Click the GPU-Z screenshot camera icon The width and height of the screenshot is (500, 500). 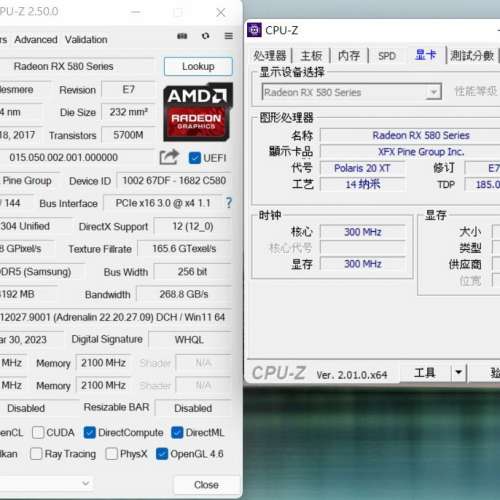(182, 36)
